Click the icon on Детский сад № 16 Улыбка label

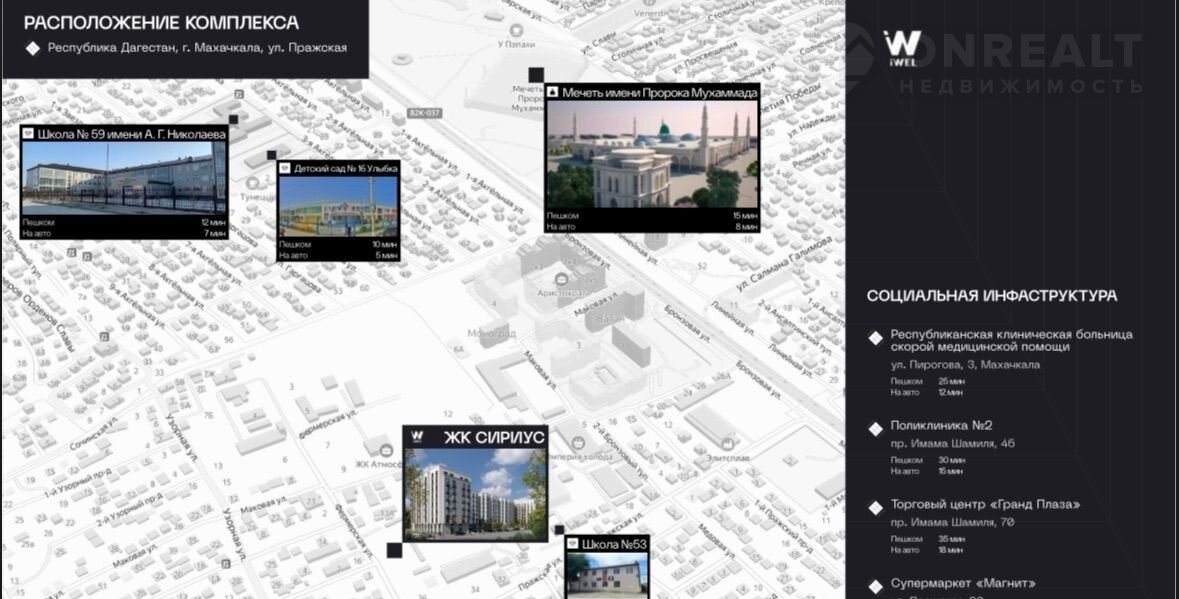point(285,168)
